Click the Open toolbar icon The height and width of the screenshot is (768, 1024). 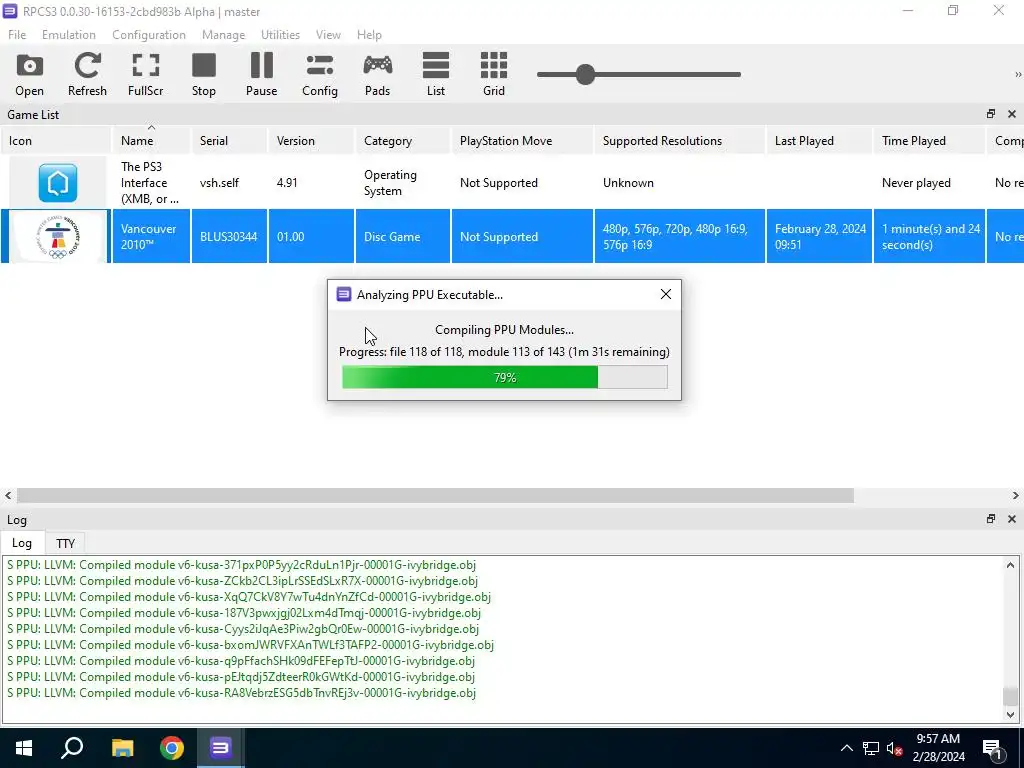click(x=29, y=74)
